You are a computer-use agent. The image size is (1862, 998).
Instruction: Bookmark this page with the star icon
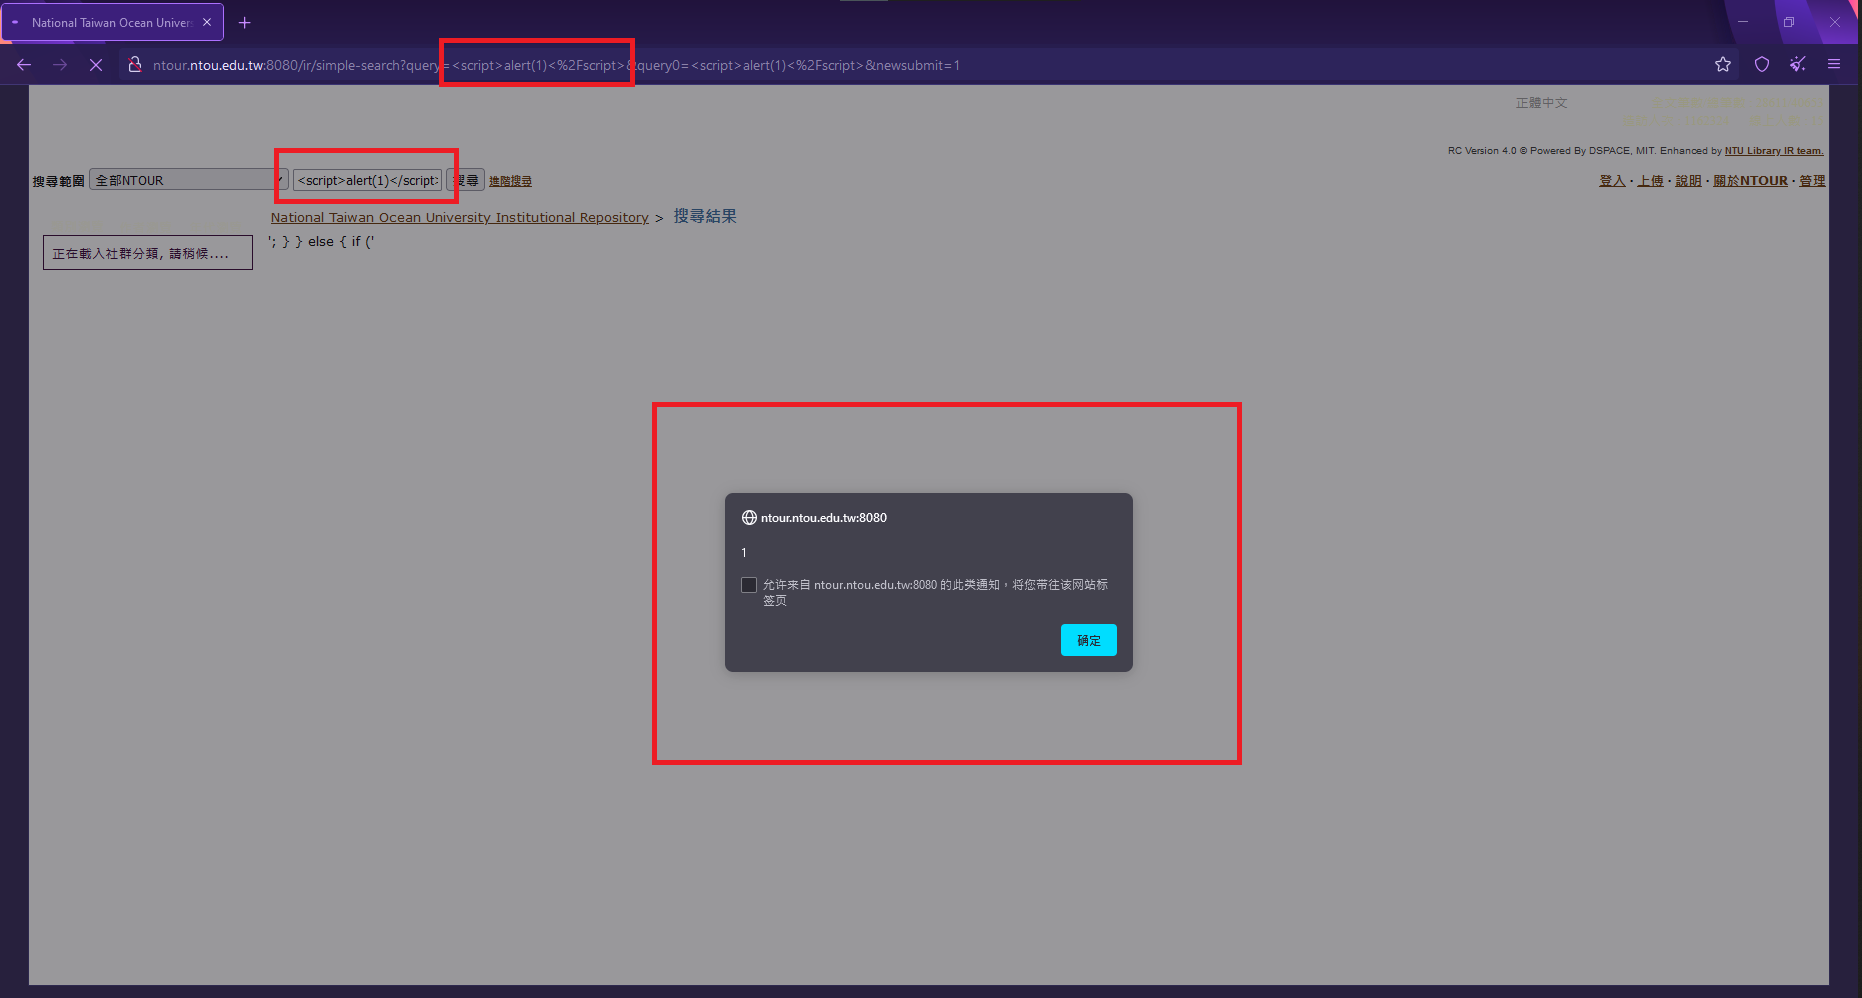[x=1723, y=65]
